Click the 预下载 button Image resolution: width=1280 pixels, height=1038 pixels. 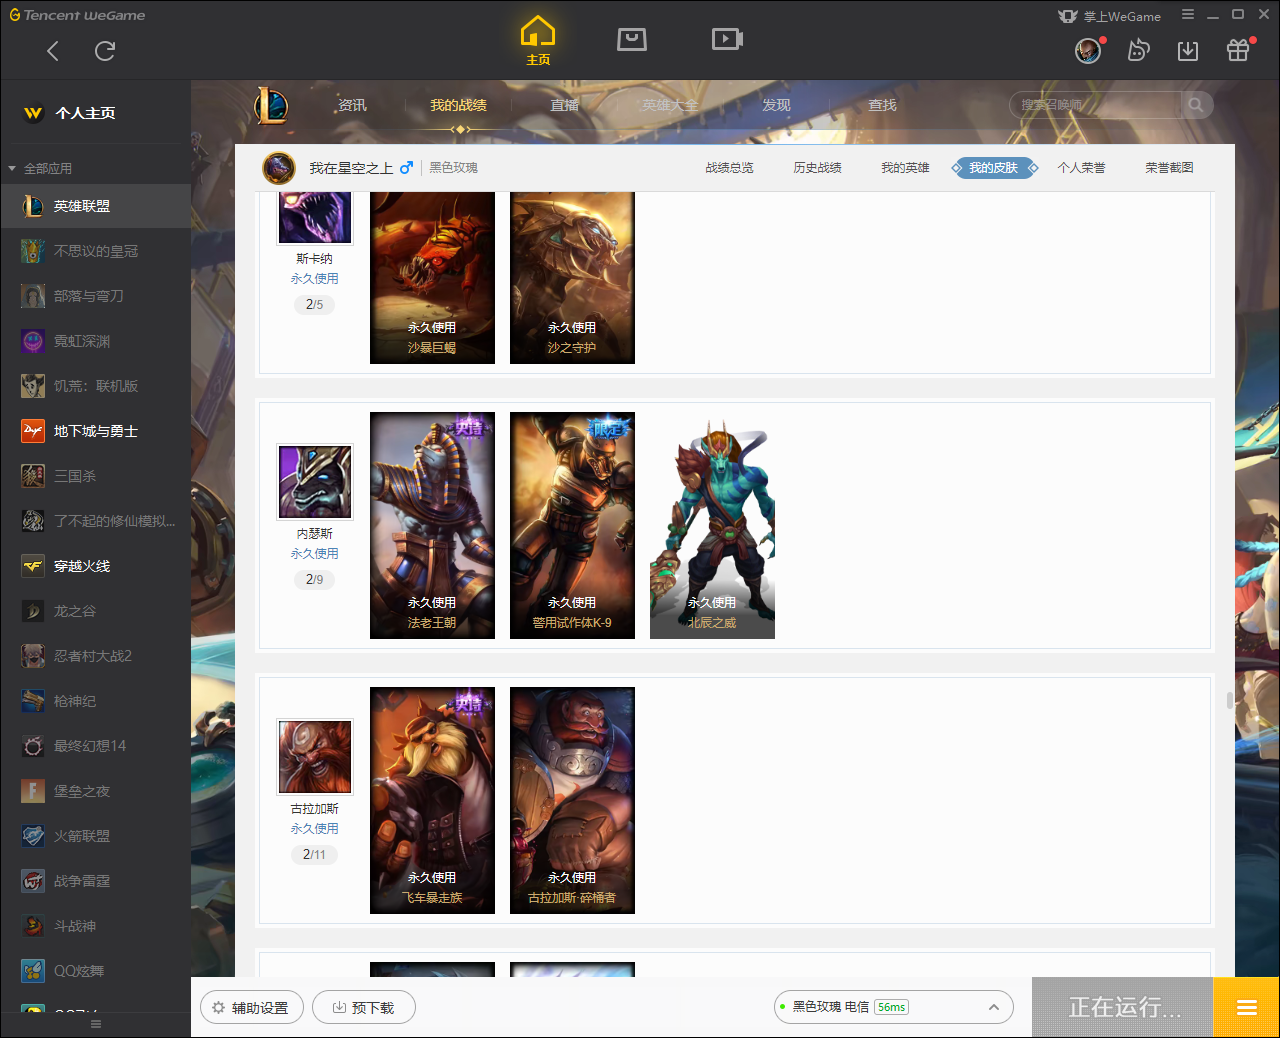[364, 1008]
